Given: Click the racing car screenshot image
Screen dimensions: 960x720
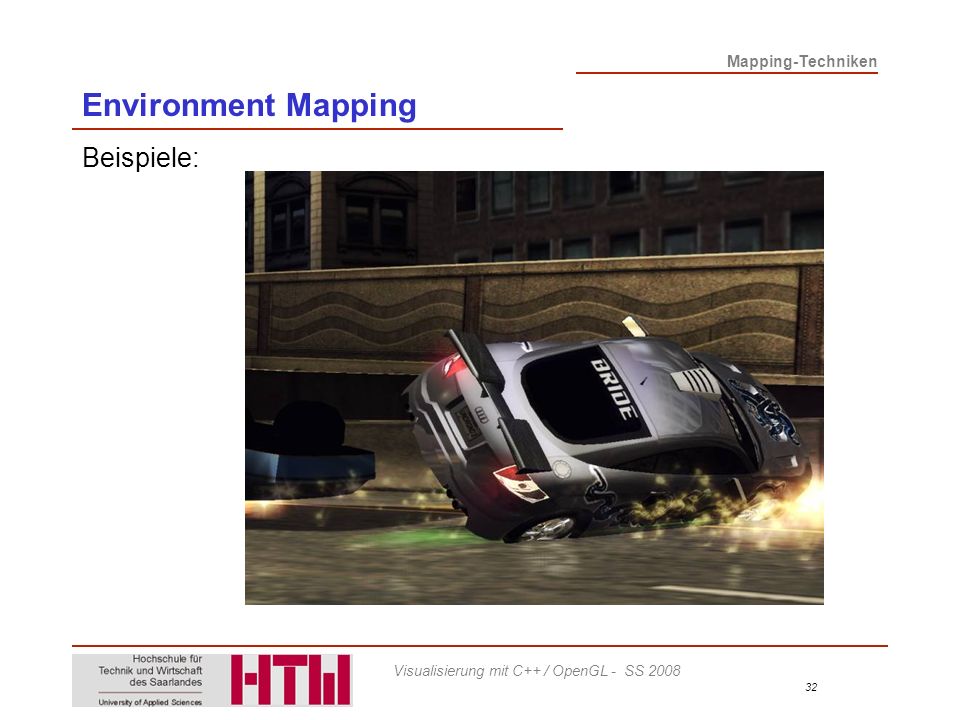Looking at the screenshot, I should [534, 388].
